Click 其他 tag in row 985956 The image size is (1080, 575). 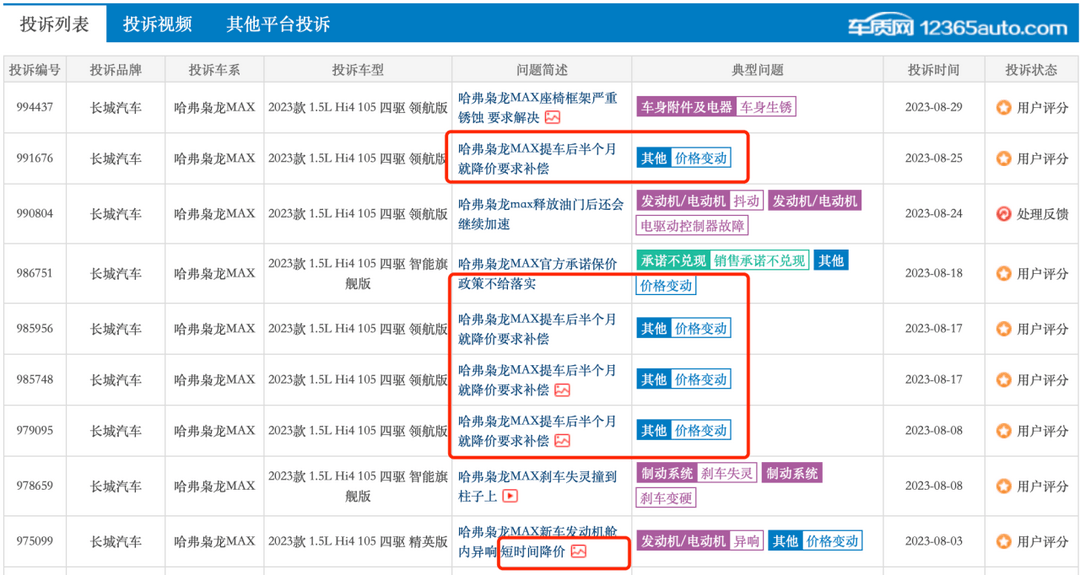[654, 328]
